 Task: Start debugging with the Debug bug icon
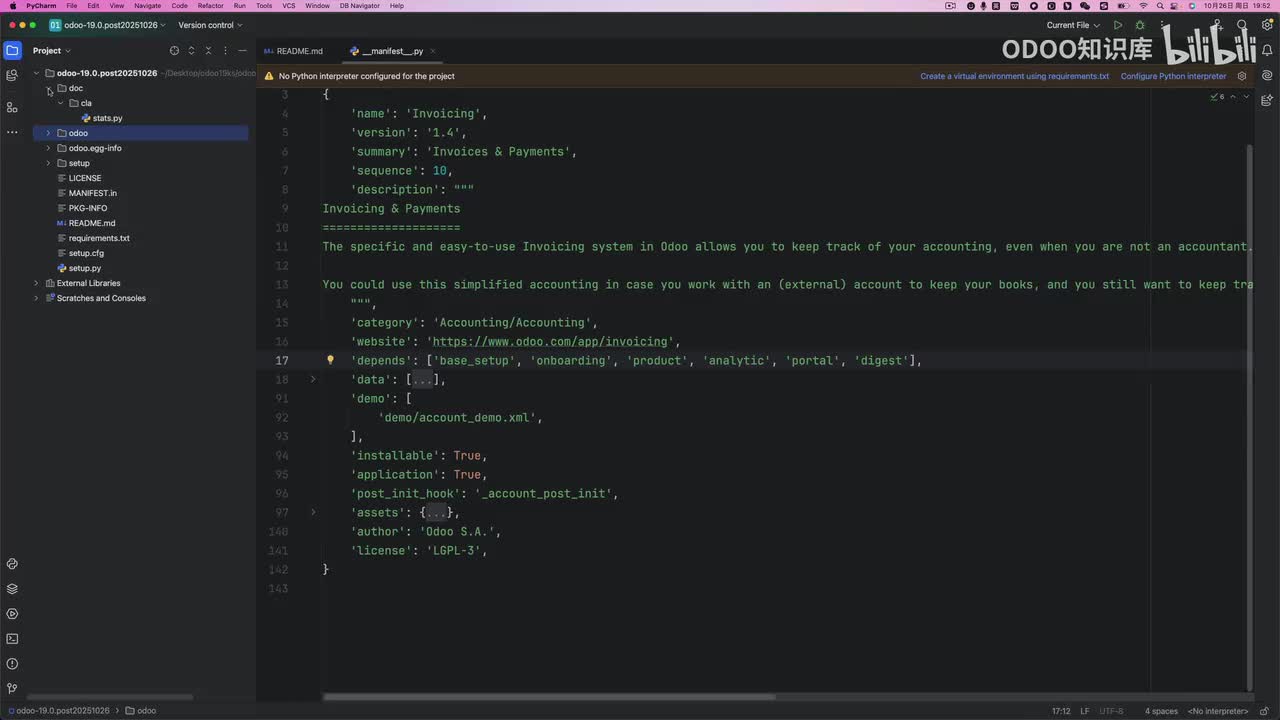(1139, 25)
